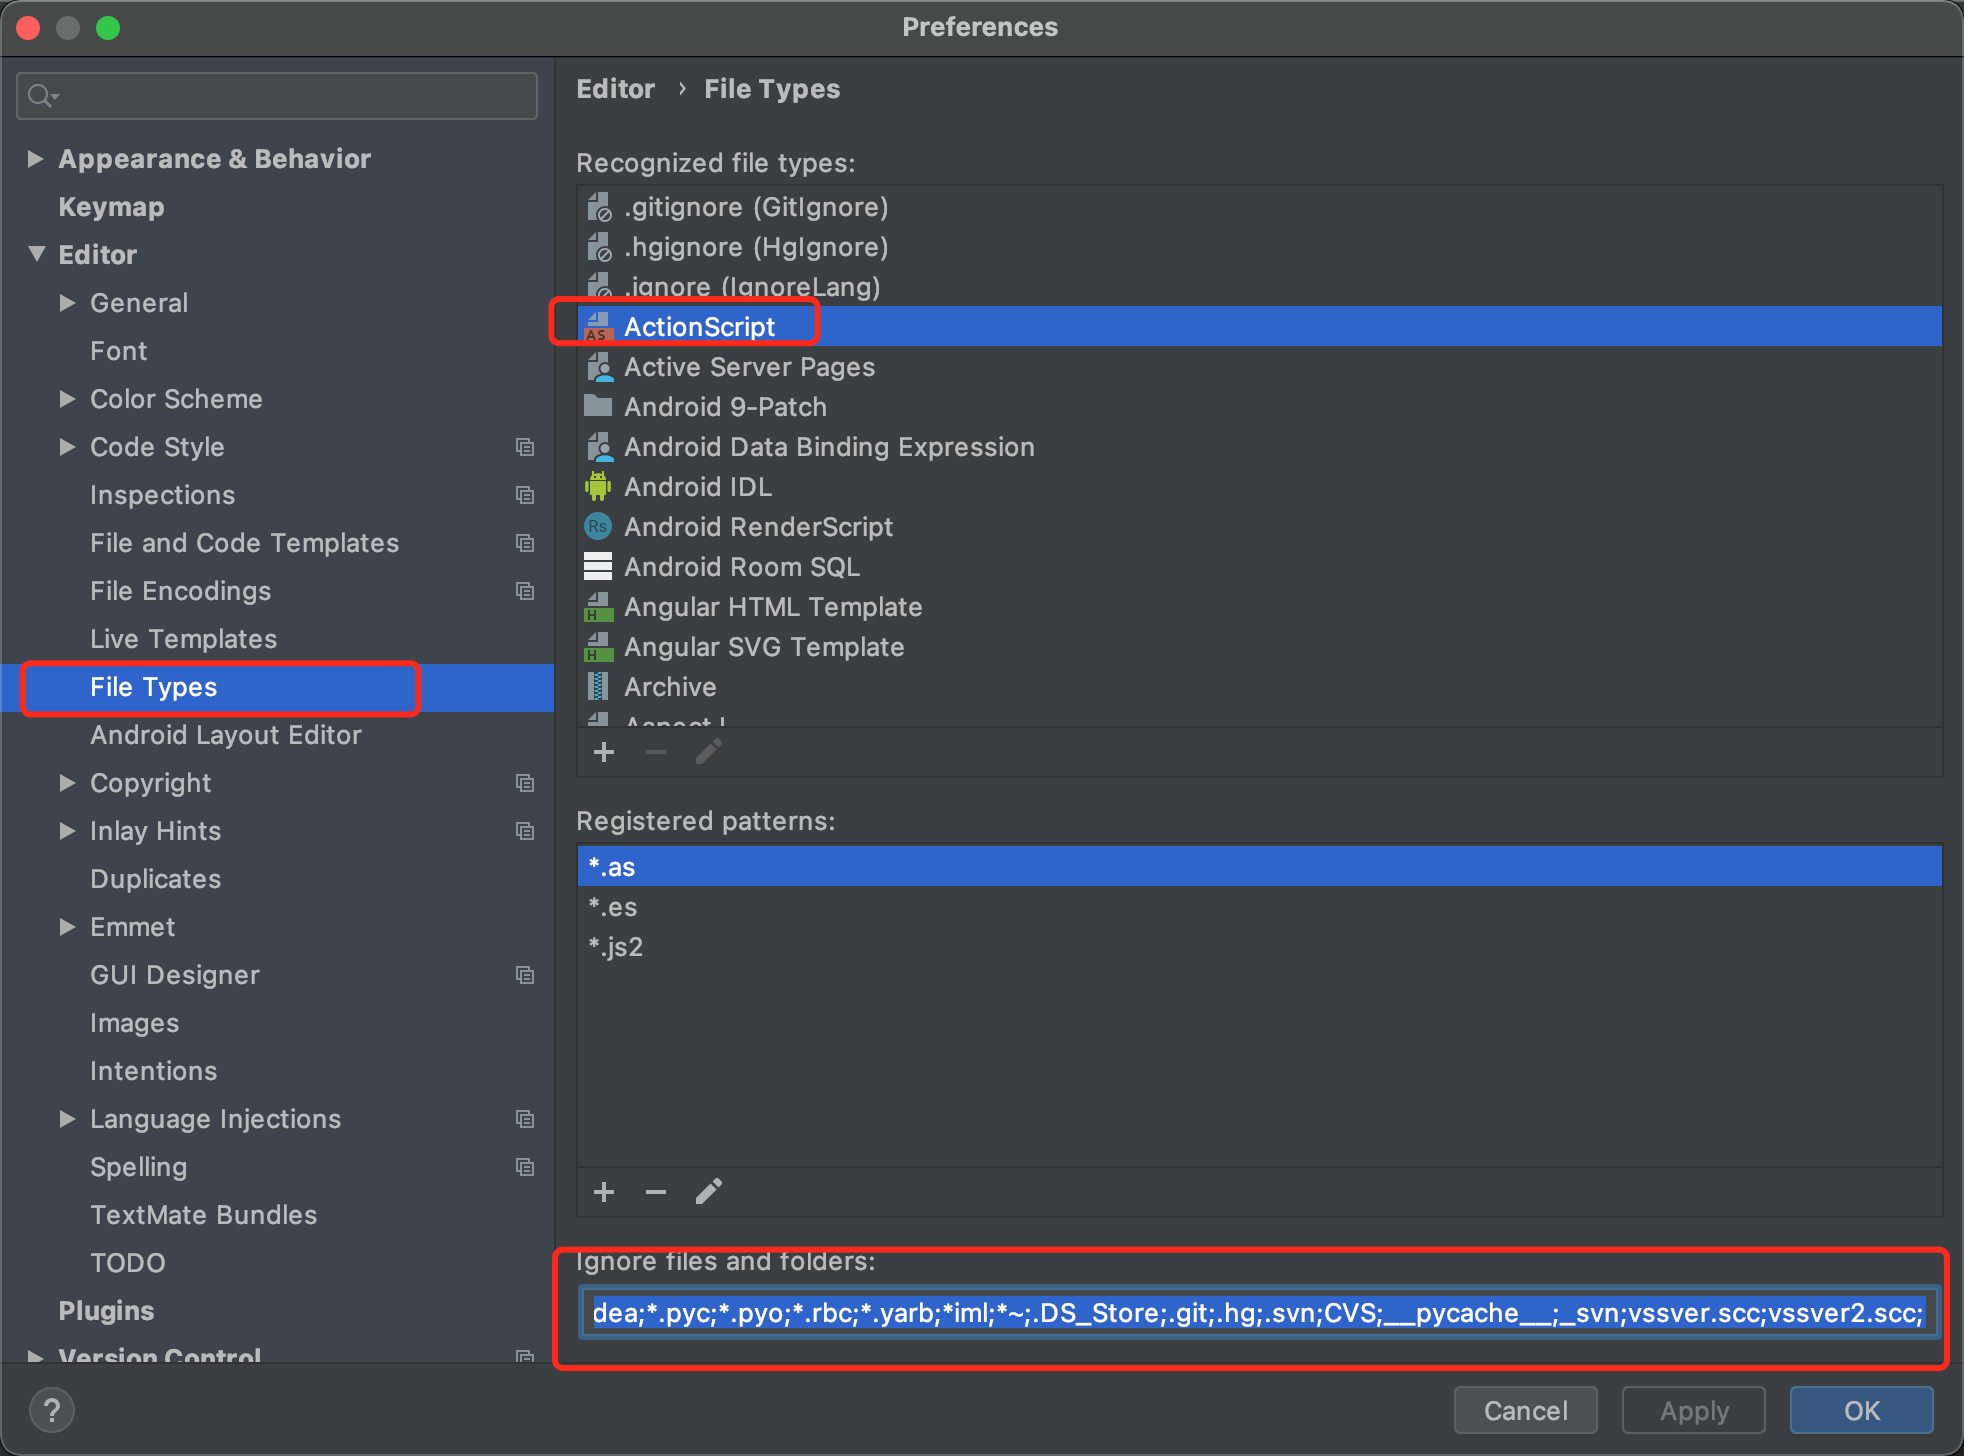Click the Android RenderScript Rs icon
Image resolution: width=1964 pixels, height=1456 pixels.
[598, 527]
